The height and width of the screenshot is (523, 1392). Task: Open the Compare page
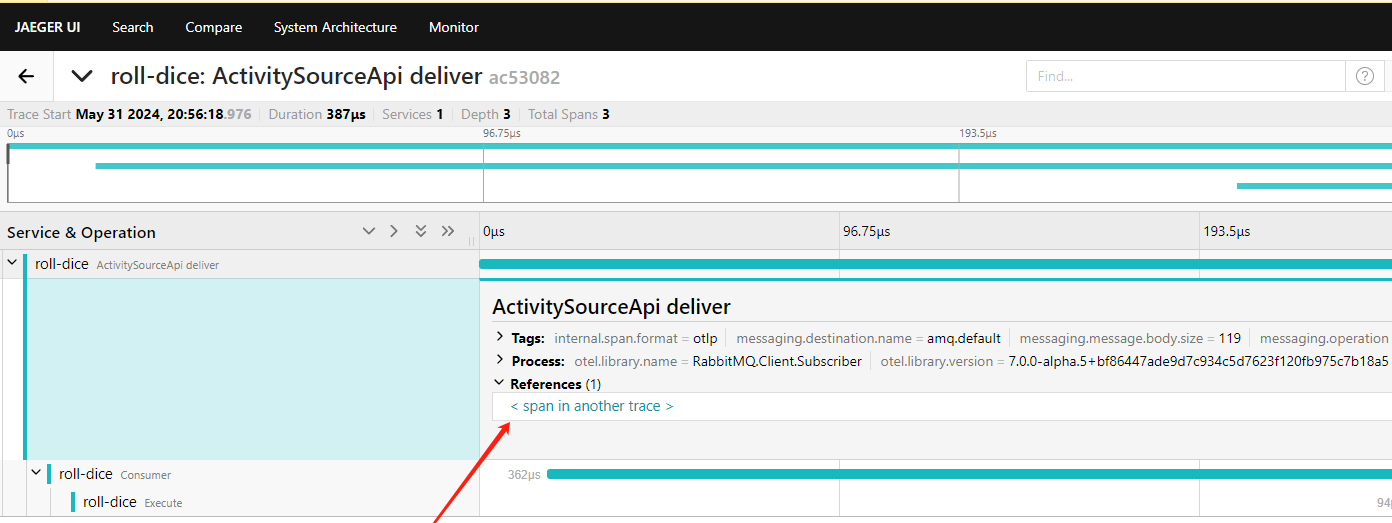coord(213,27)
